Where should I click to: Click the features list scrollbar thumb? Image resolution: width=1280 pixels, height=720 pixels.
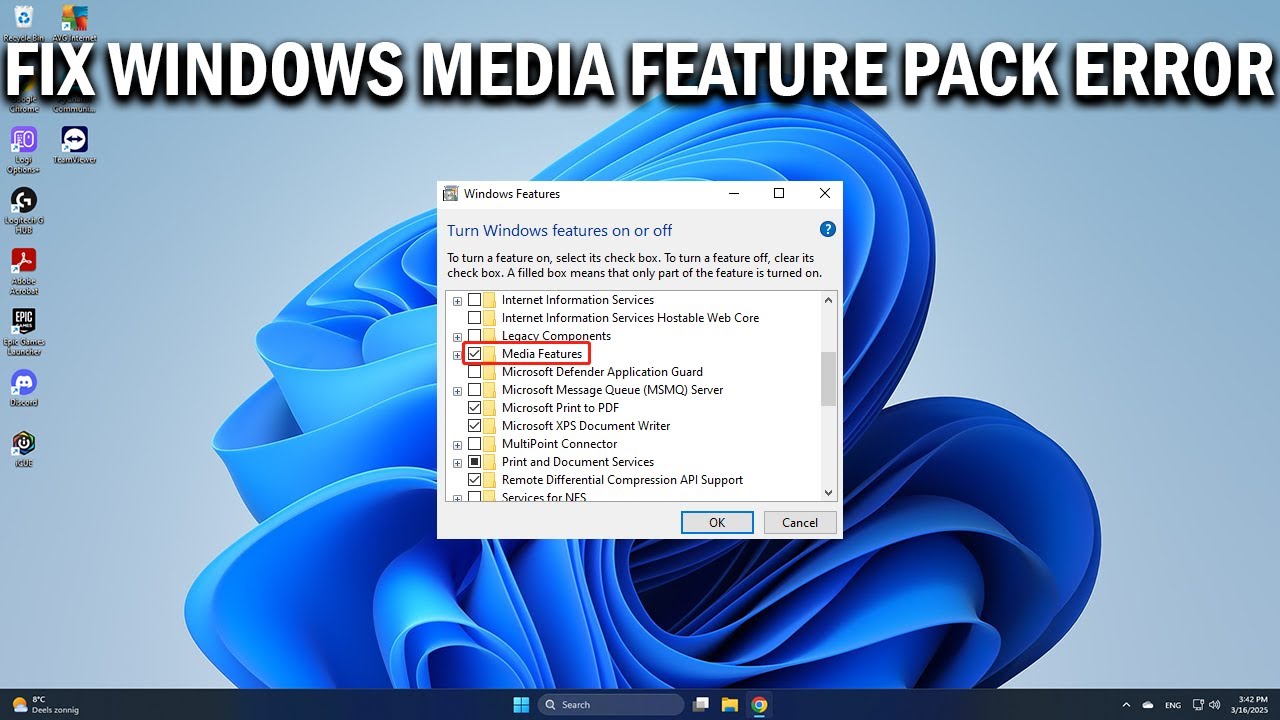tap(828, 379)
